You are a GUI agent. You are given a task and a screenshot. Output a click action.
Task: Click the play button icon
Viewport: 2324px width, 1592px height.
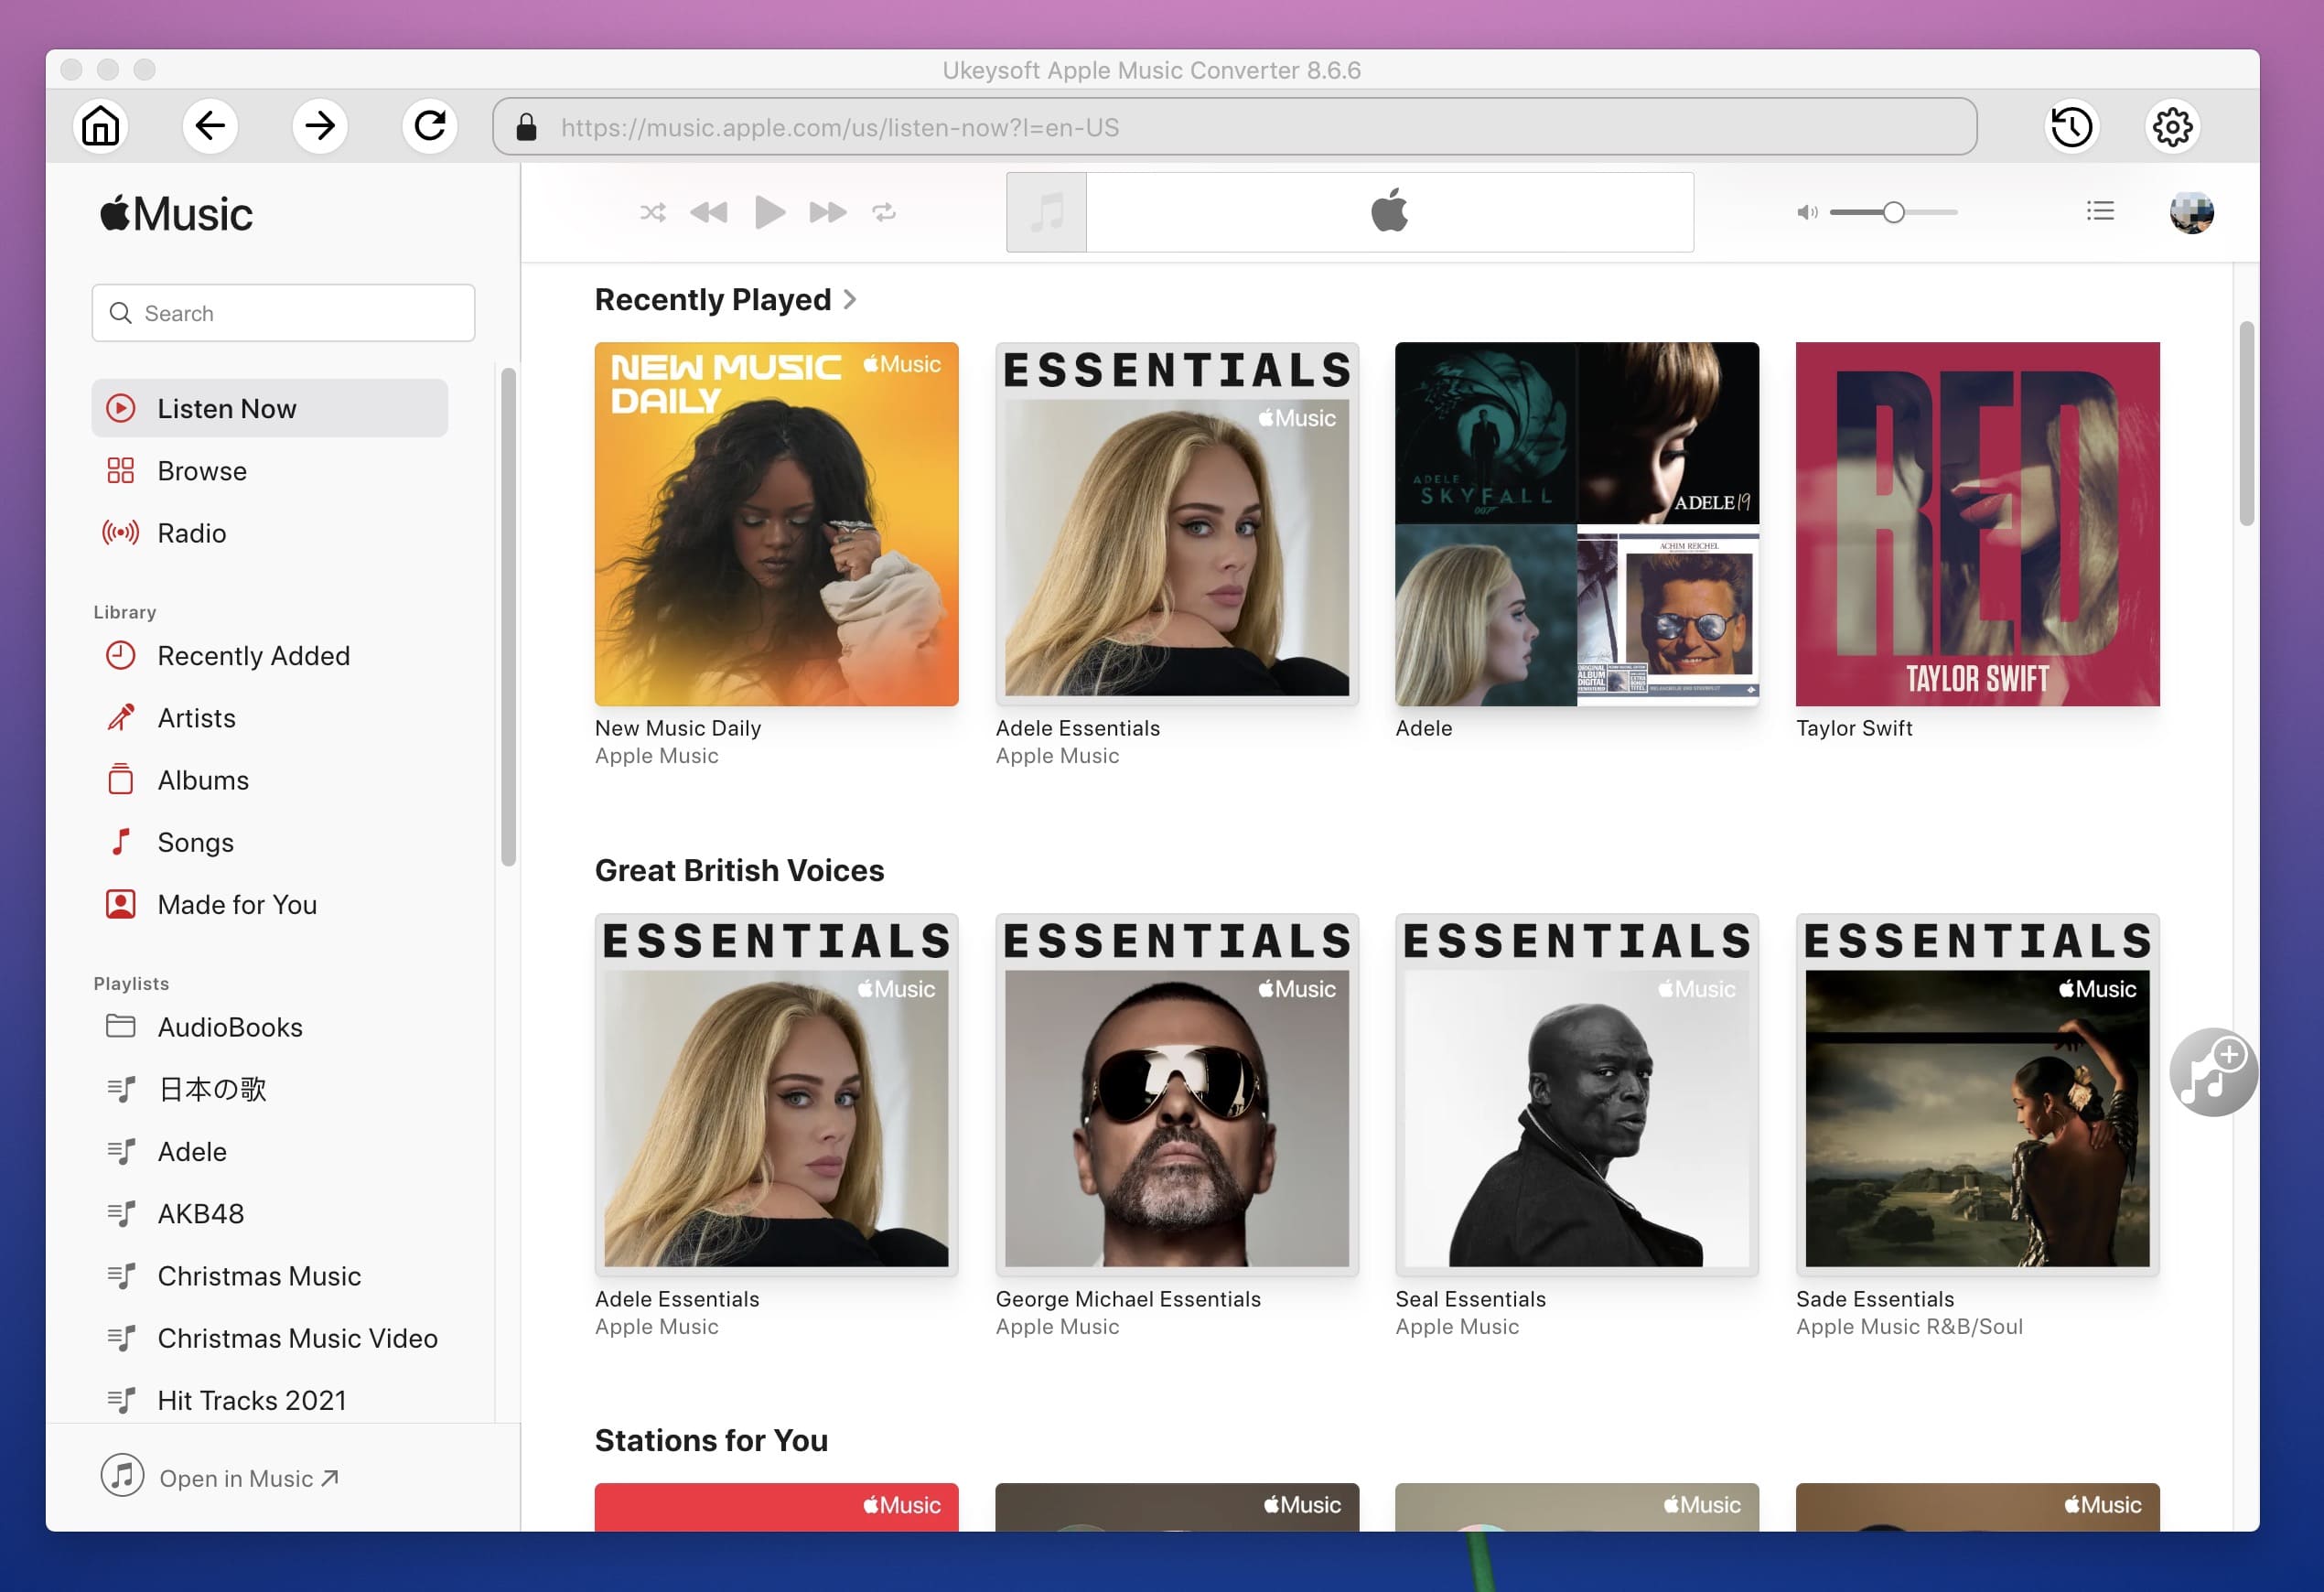[x=769, y=210]
